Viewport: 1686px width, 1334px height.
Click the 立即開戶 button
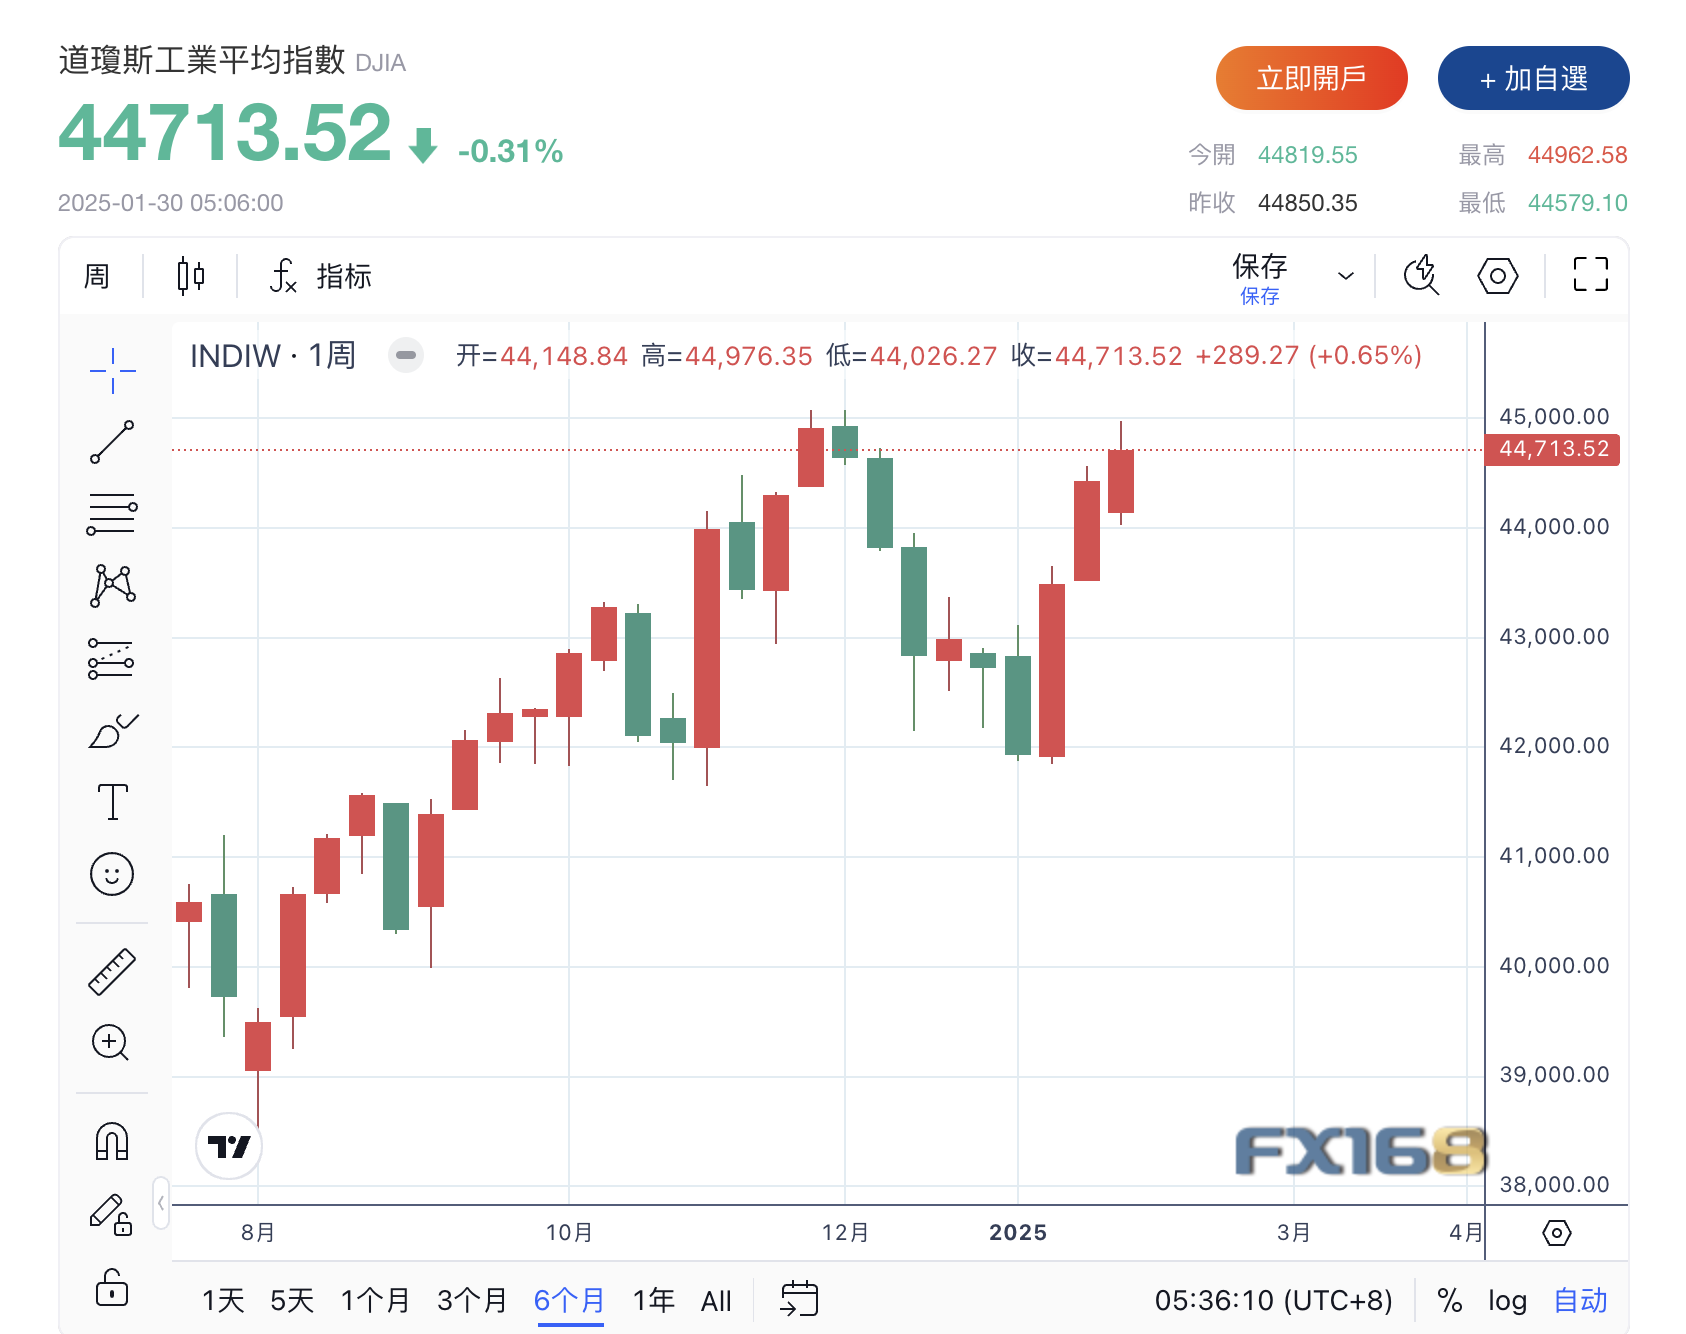pos(1311,78)
